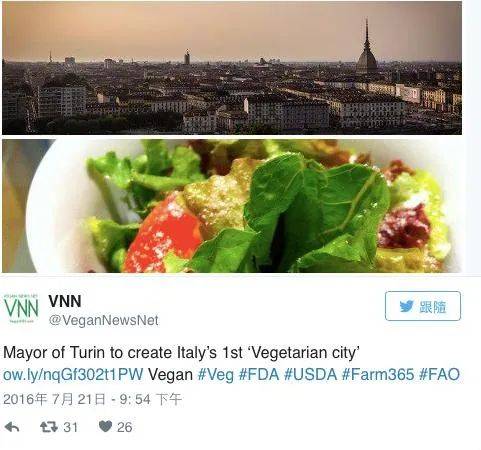This screenshot has width=481, height=450.
Task: Click the tweet text about Mayor of Turin
Action: click(181, 353)
